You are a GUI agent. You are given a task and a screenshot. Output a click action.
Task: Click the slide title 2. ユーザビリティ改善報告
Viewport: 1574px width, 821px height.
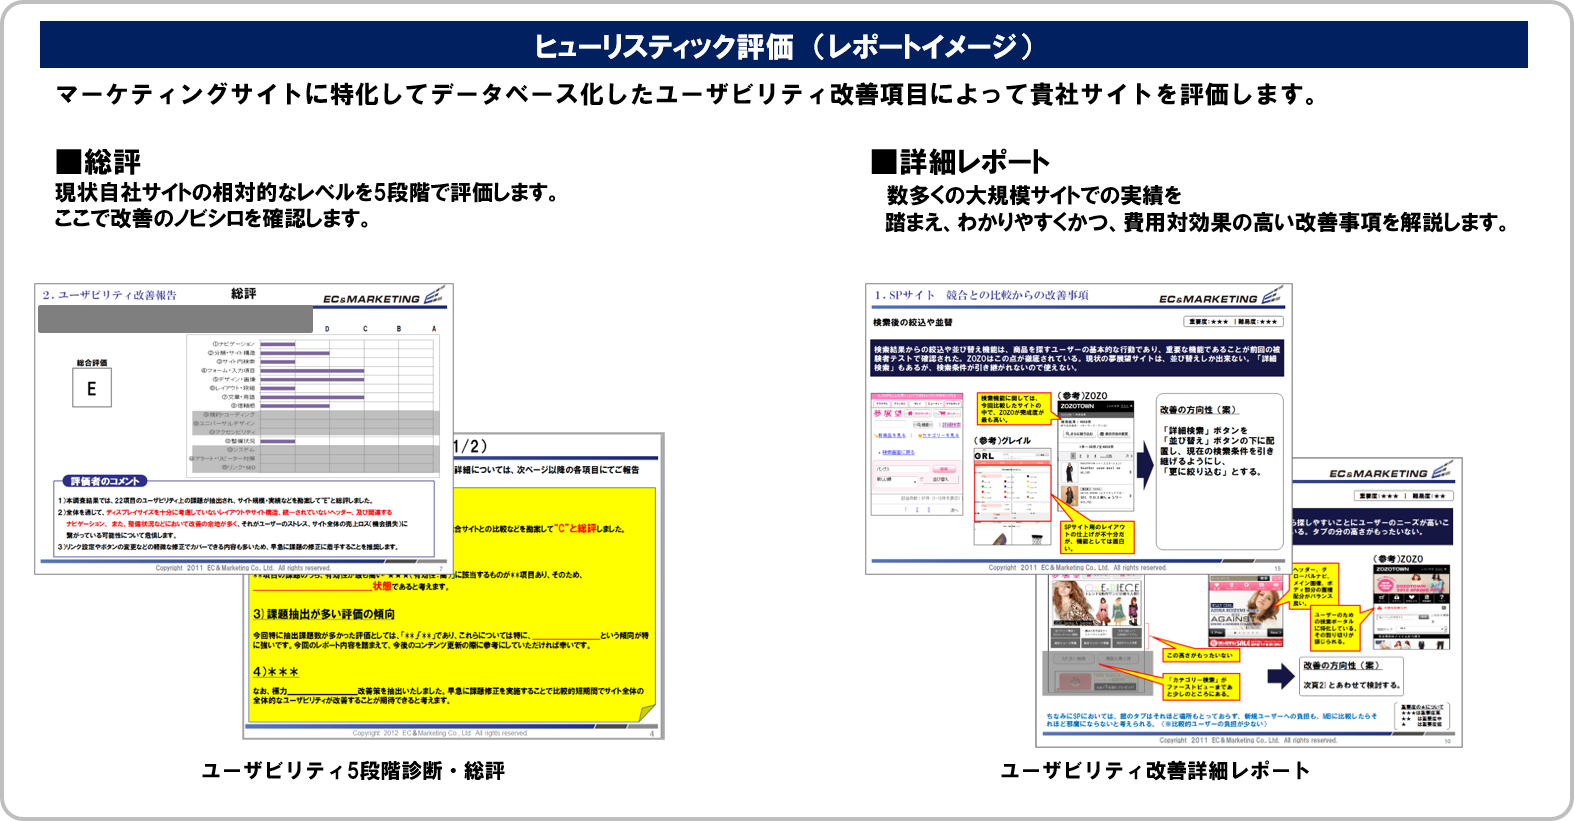[x=109, y=295]
